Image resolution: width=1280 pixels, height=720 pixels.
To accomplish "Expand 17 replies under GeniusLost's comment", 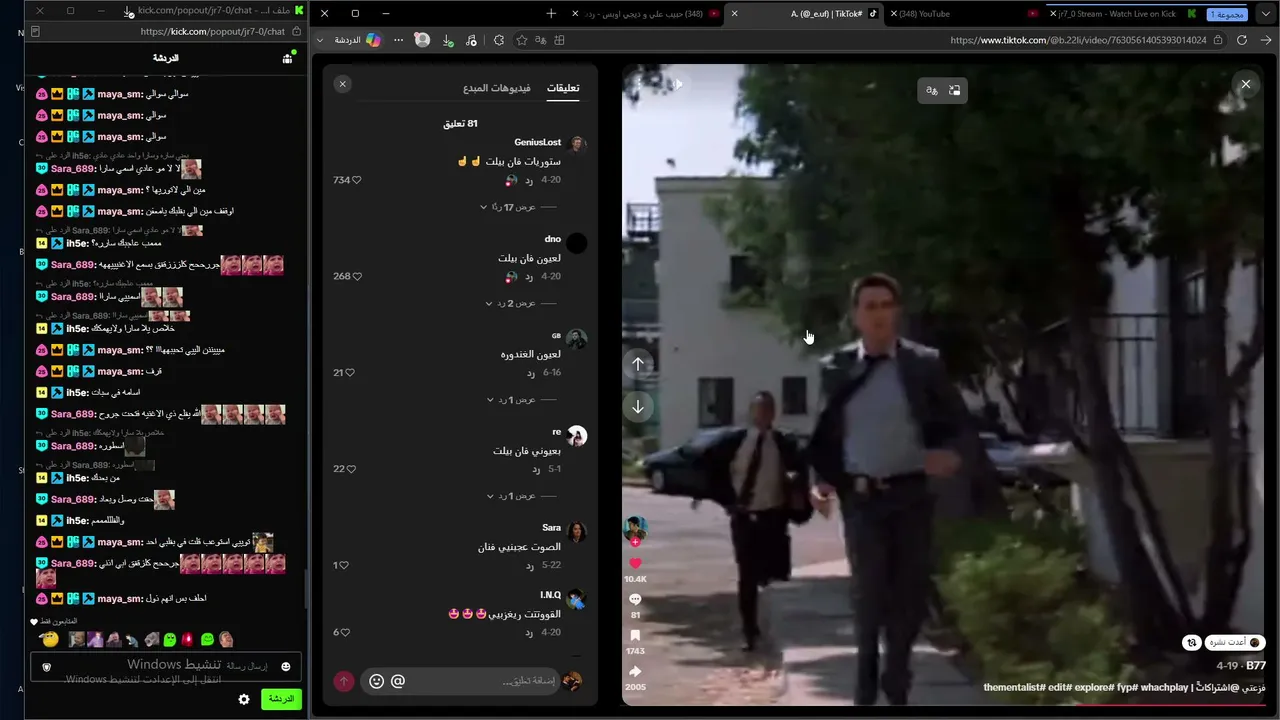I will pyautogui.click(x=517, y=207).
